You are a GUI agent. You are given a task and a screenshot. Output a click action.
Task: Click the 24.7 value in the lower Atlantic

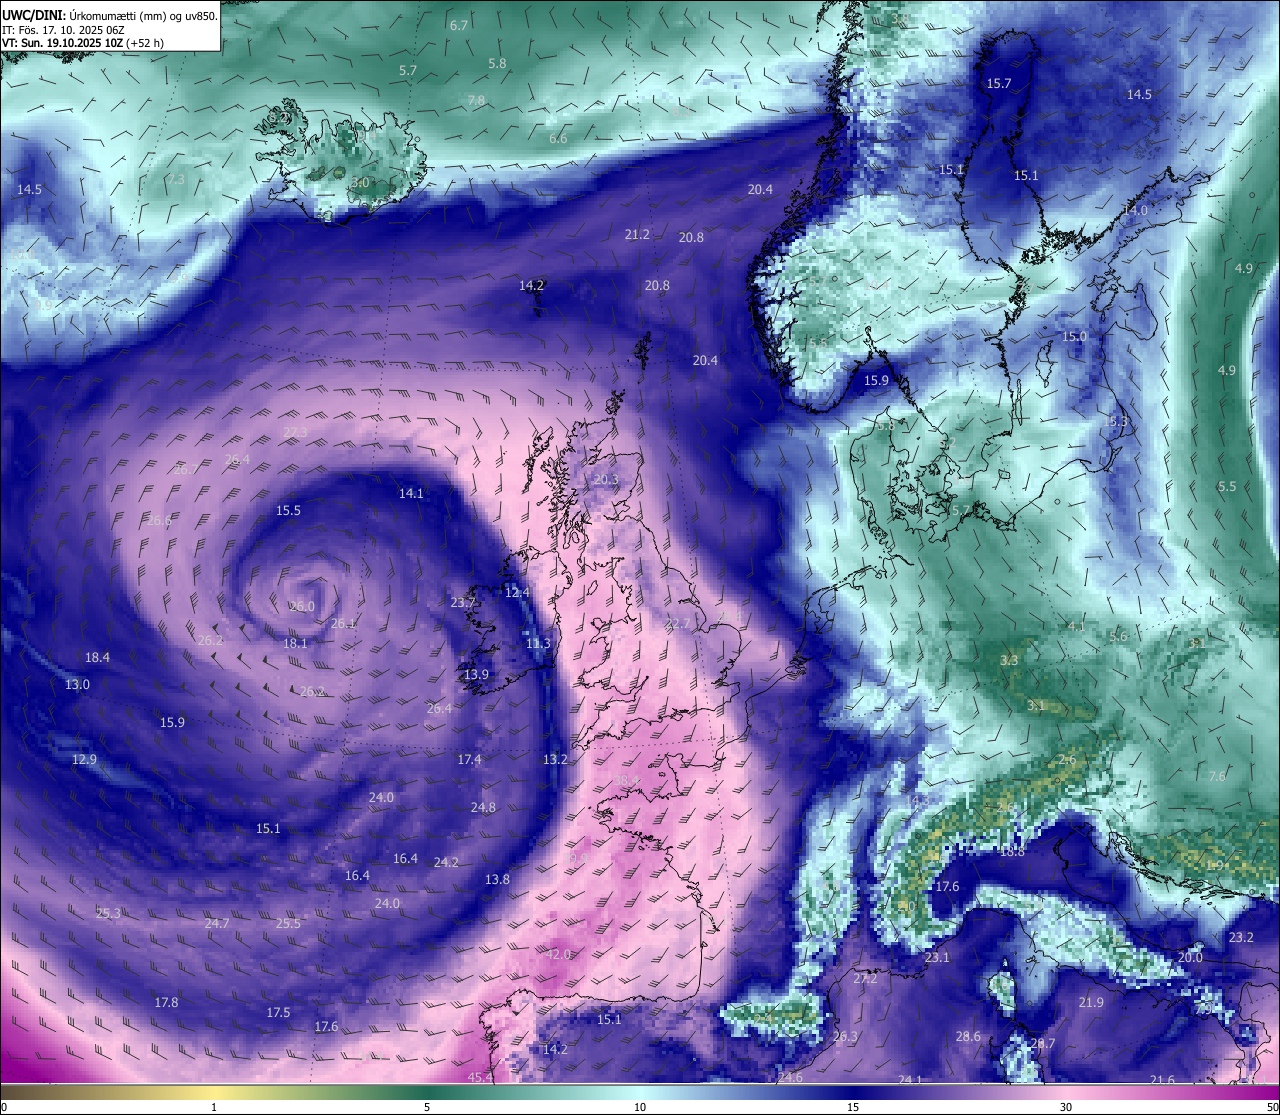pos(217,924)
